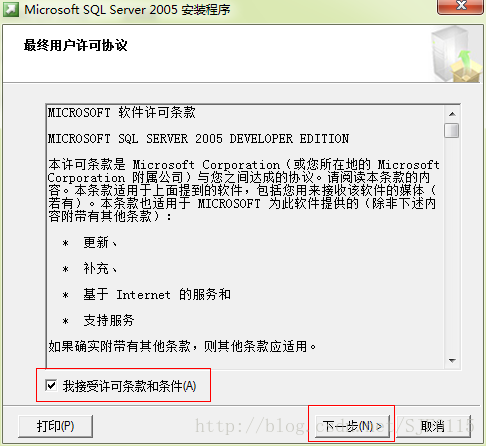Uncheck the 我接受许可条款和条件 checkbox
486x446 pixels.
[x=51, y=385]
